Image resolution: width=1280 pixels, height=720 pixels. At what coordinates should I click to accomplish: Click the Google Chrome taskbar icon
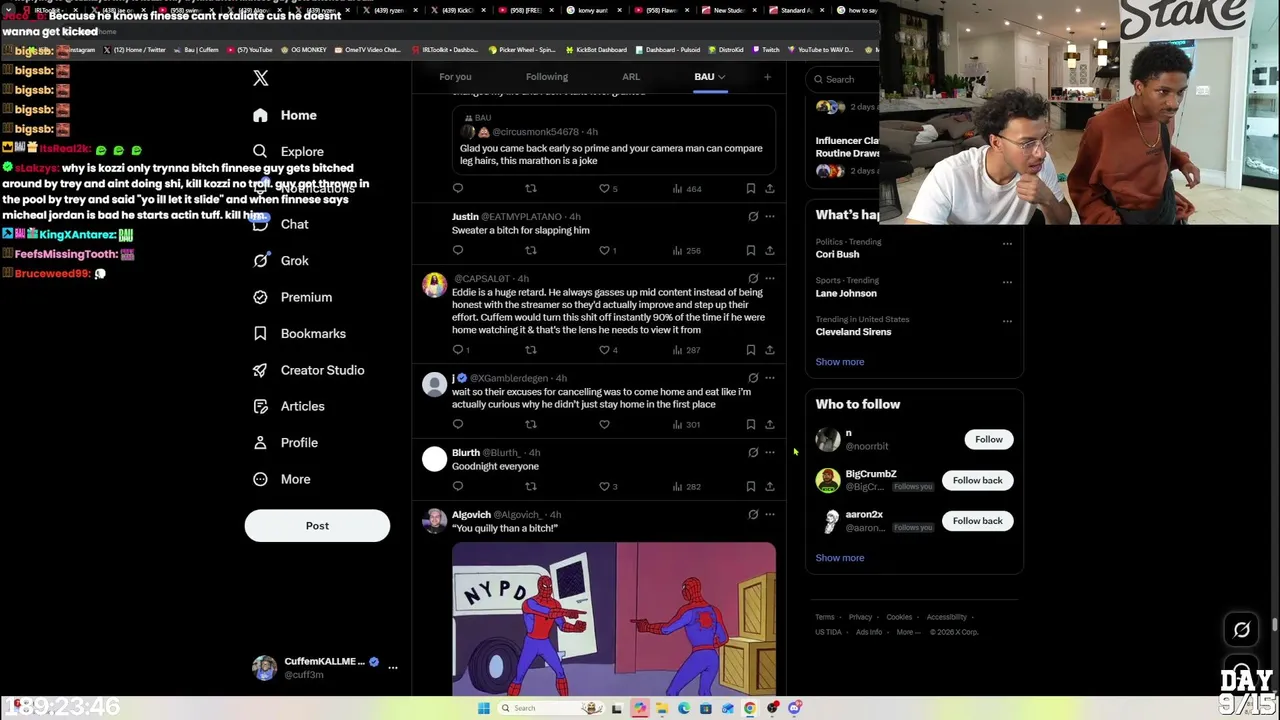click(x=749, y=708)
